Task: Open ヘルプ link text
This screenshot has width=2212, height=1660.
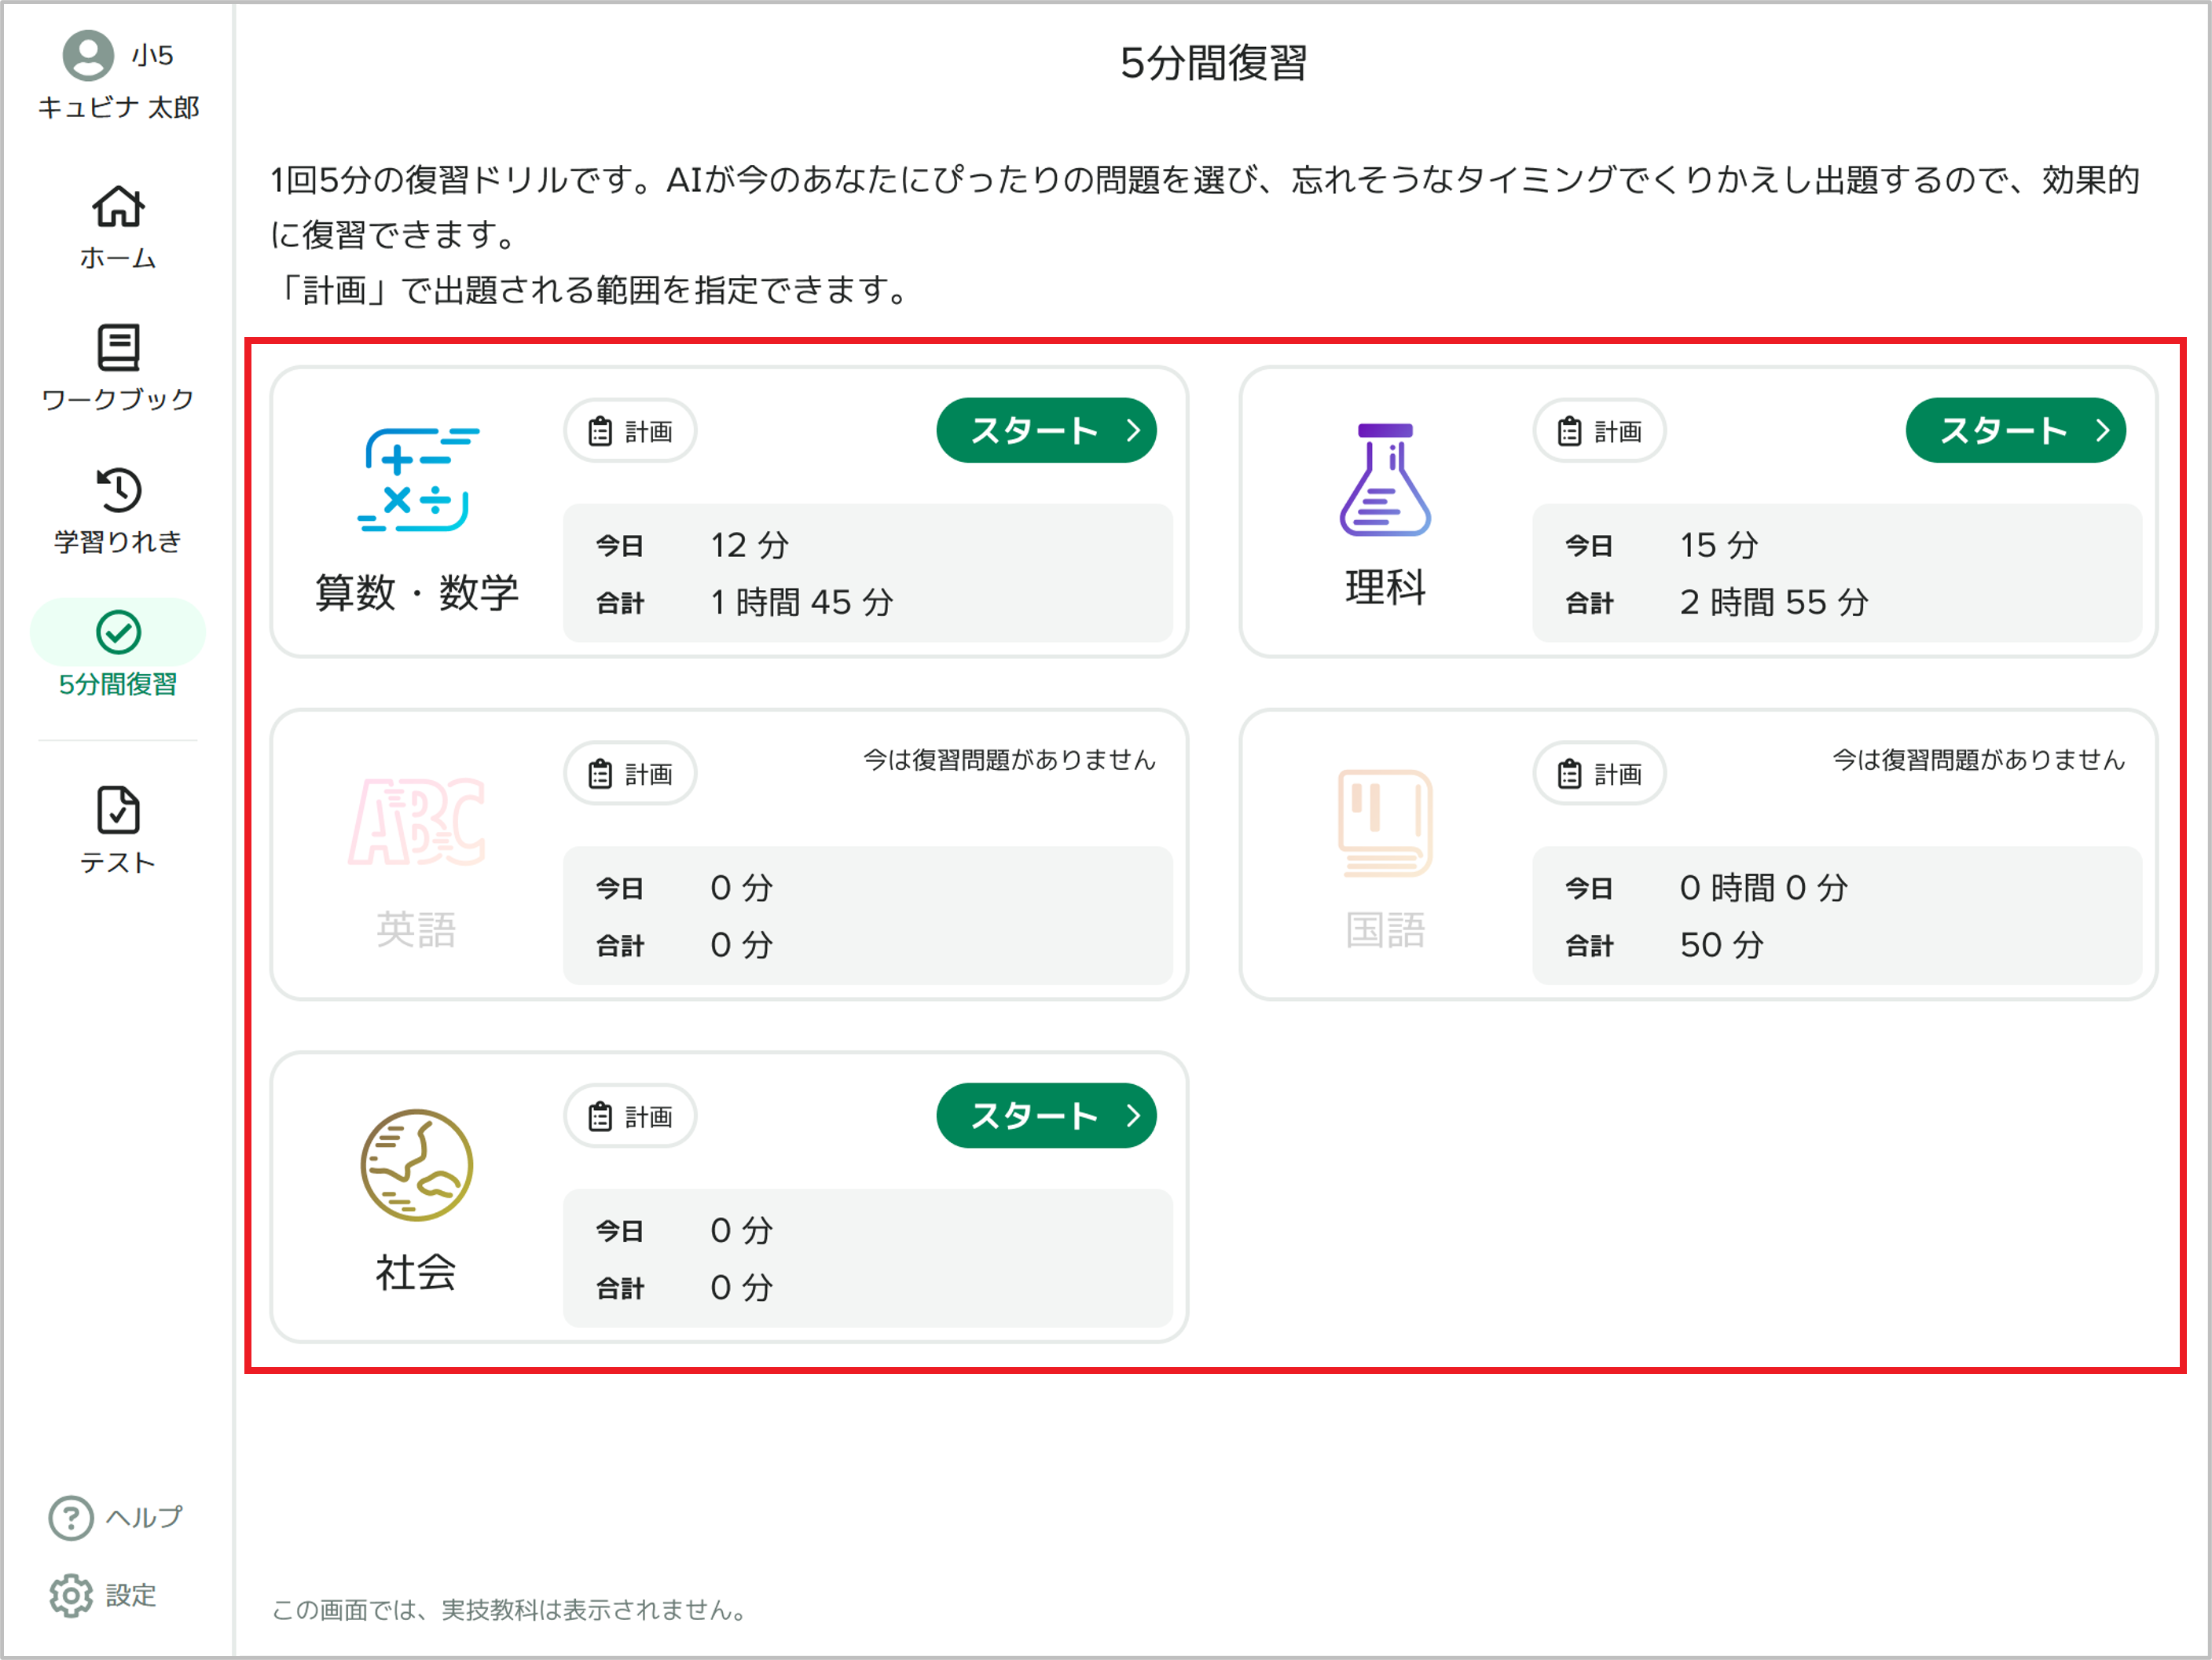Action: click(x=145, y=1517)
